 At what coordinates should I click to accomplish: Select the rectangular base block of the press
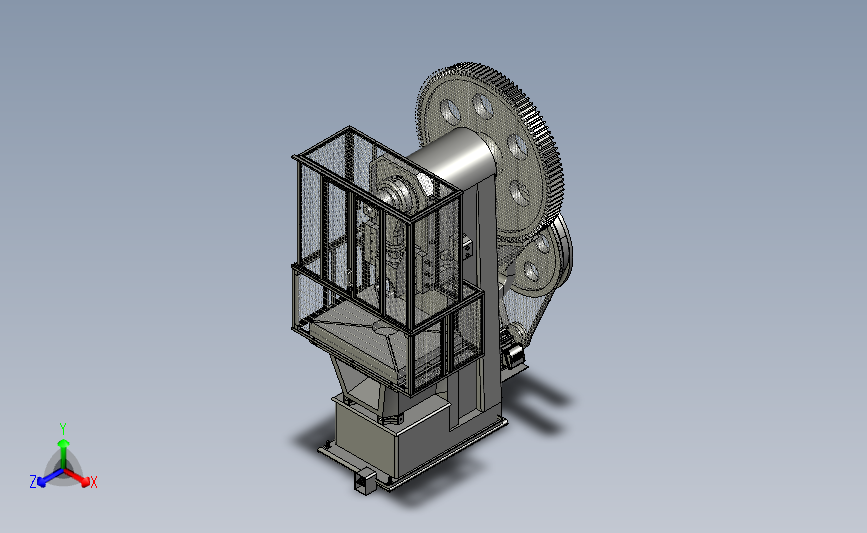(394, 437)
